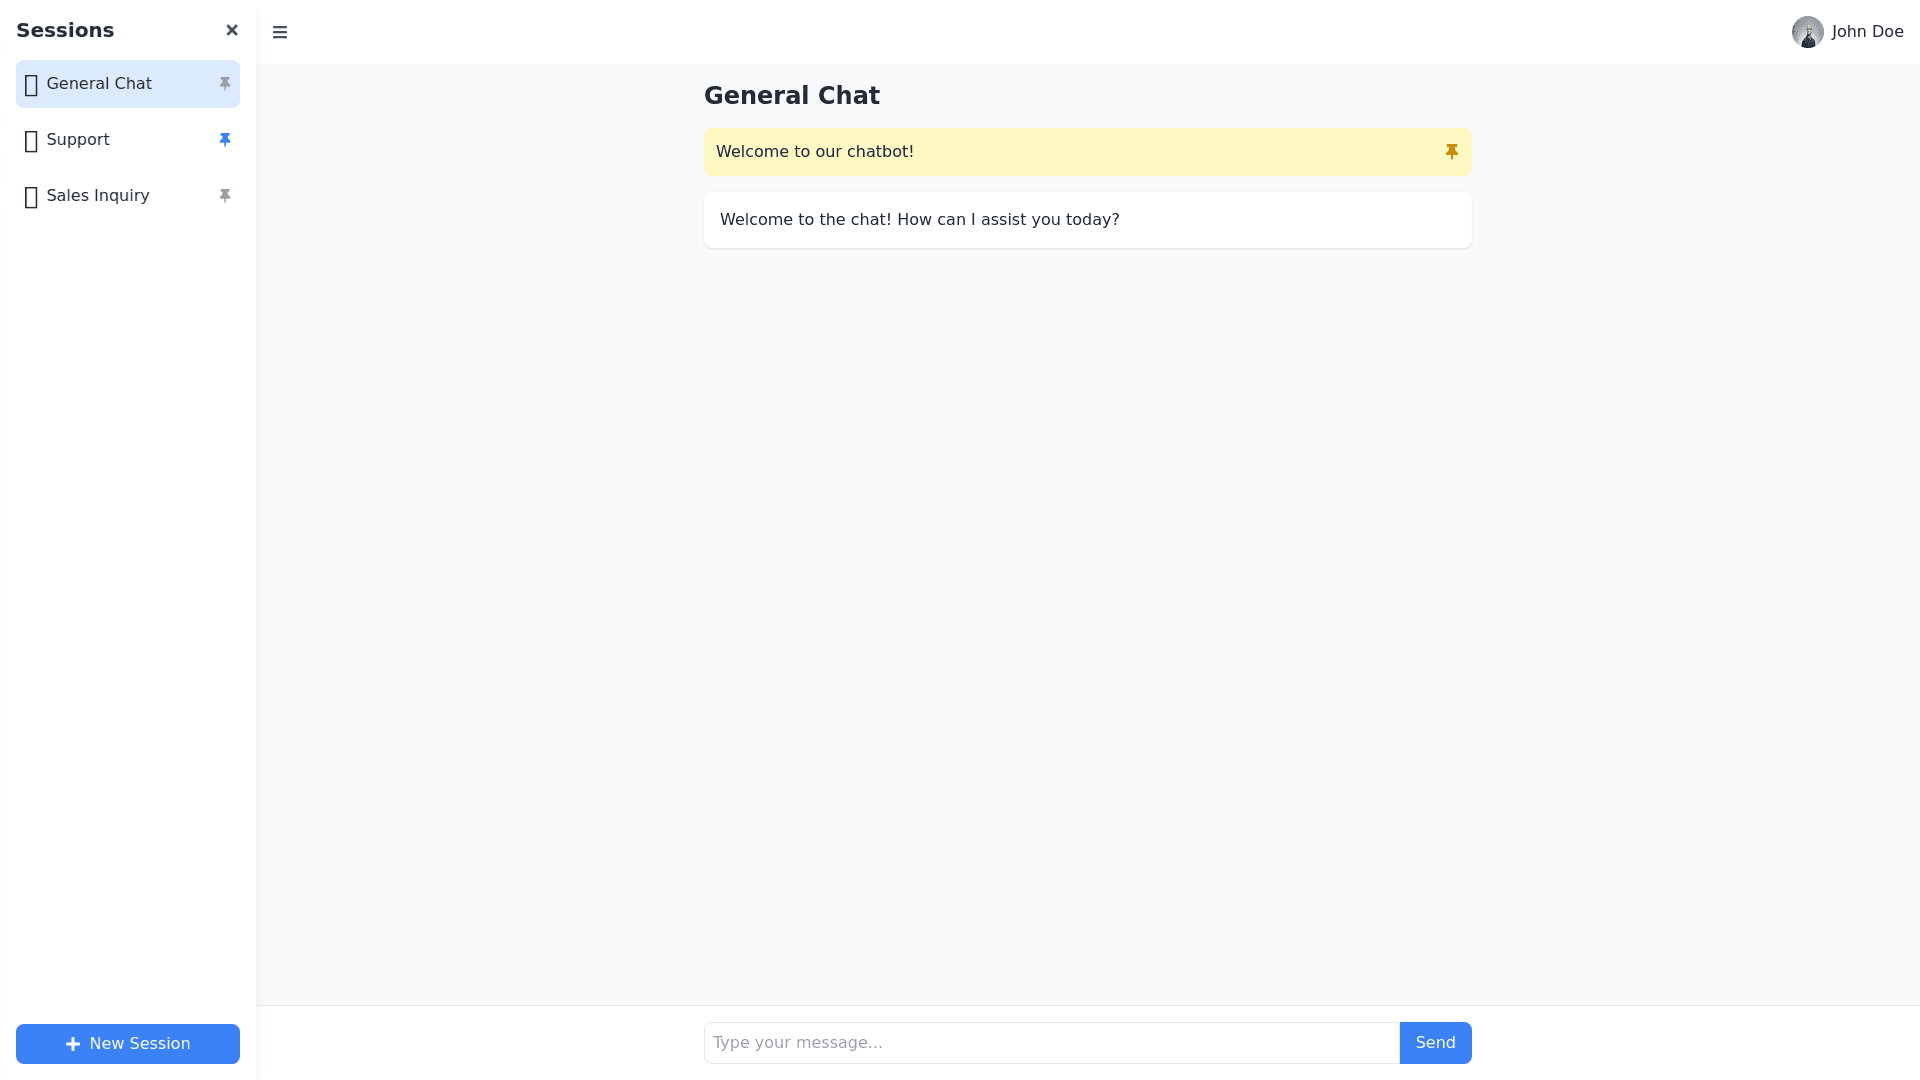Switch to the Support session

pos(78,140)
